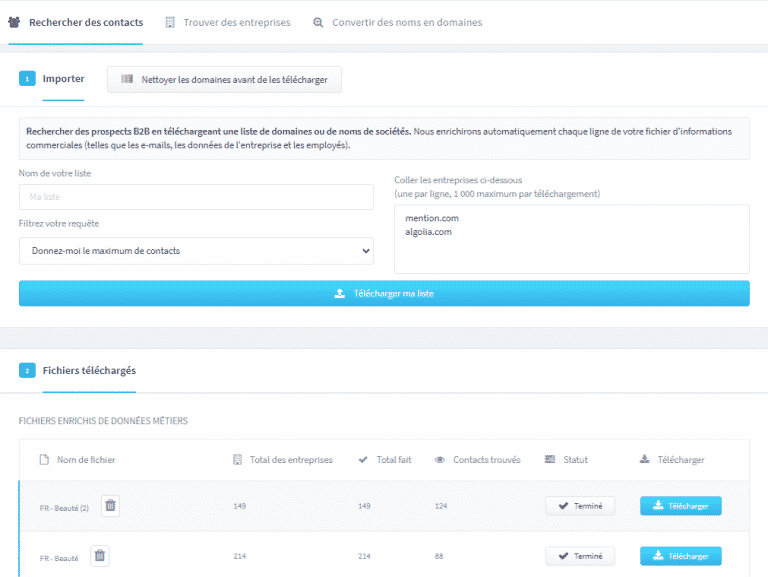Click the checkmark icon beside Total fait

click(x=363, y=459)
